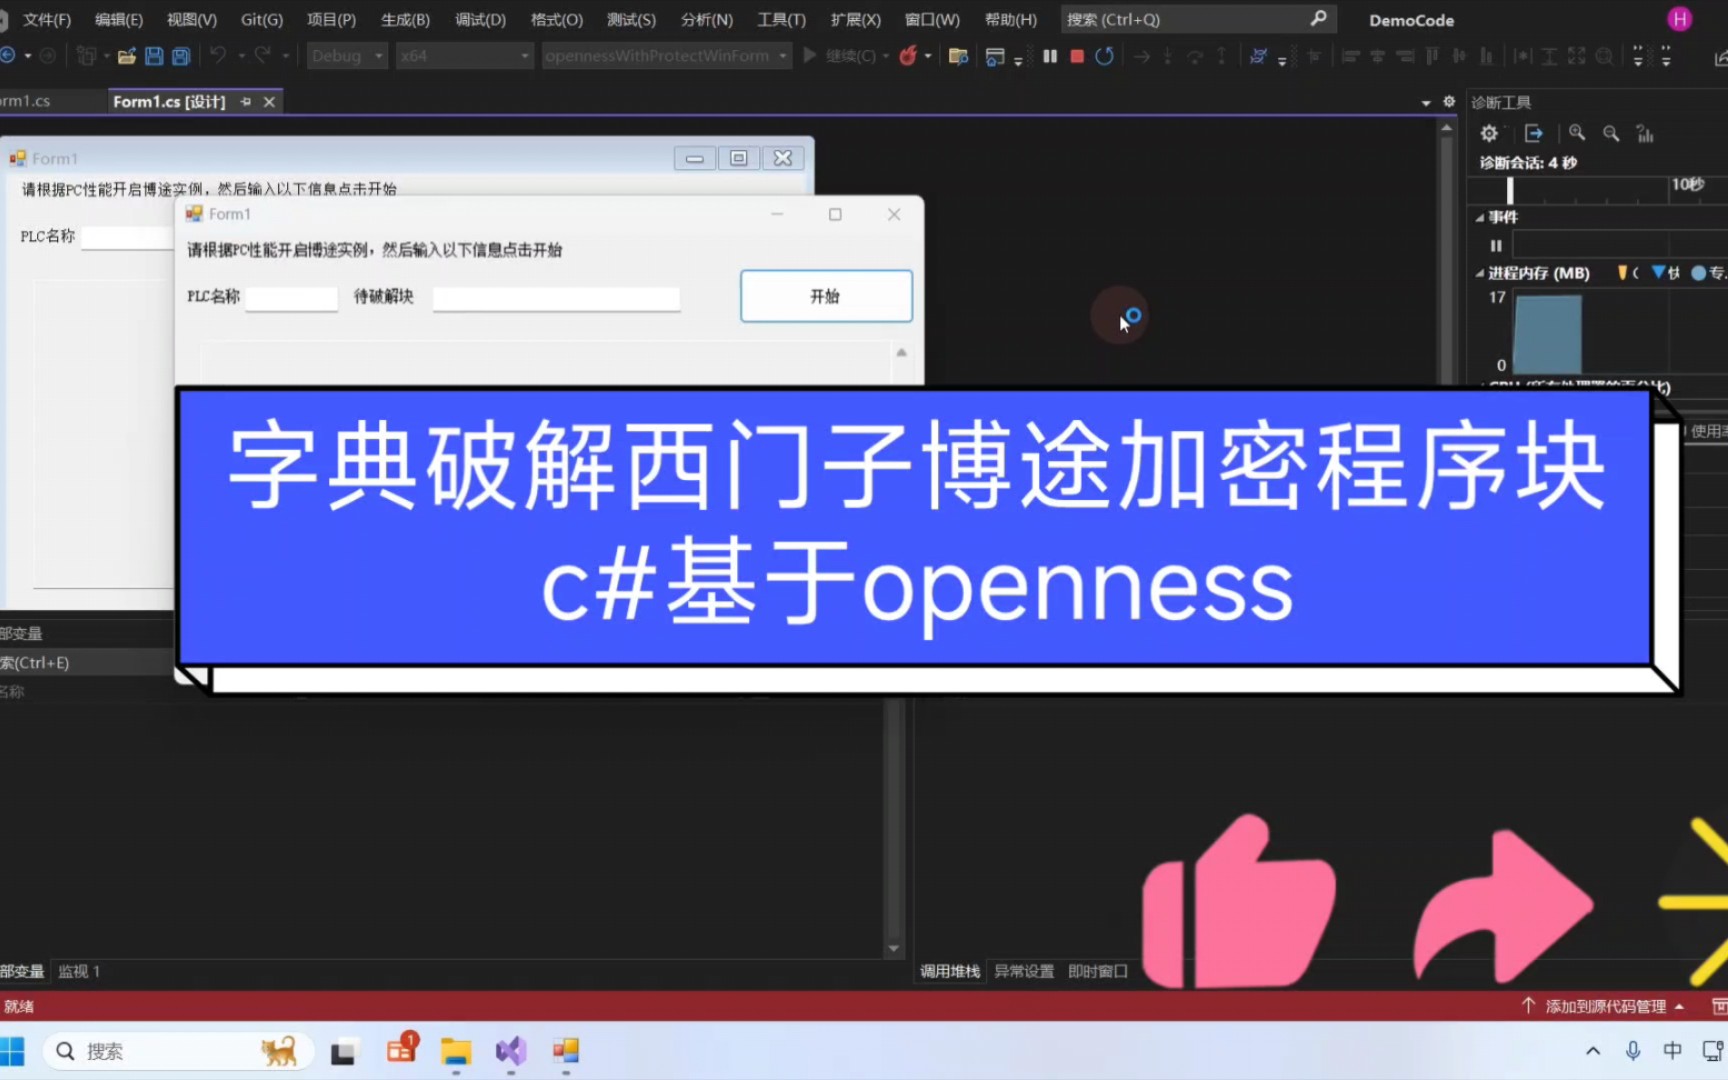Zoom in on diagnostic timeline
Screen dimensions: 1728x1080
click(x=1577, y=133)
